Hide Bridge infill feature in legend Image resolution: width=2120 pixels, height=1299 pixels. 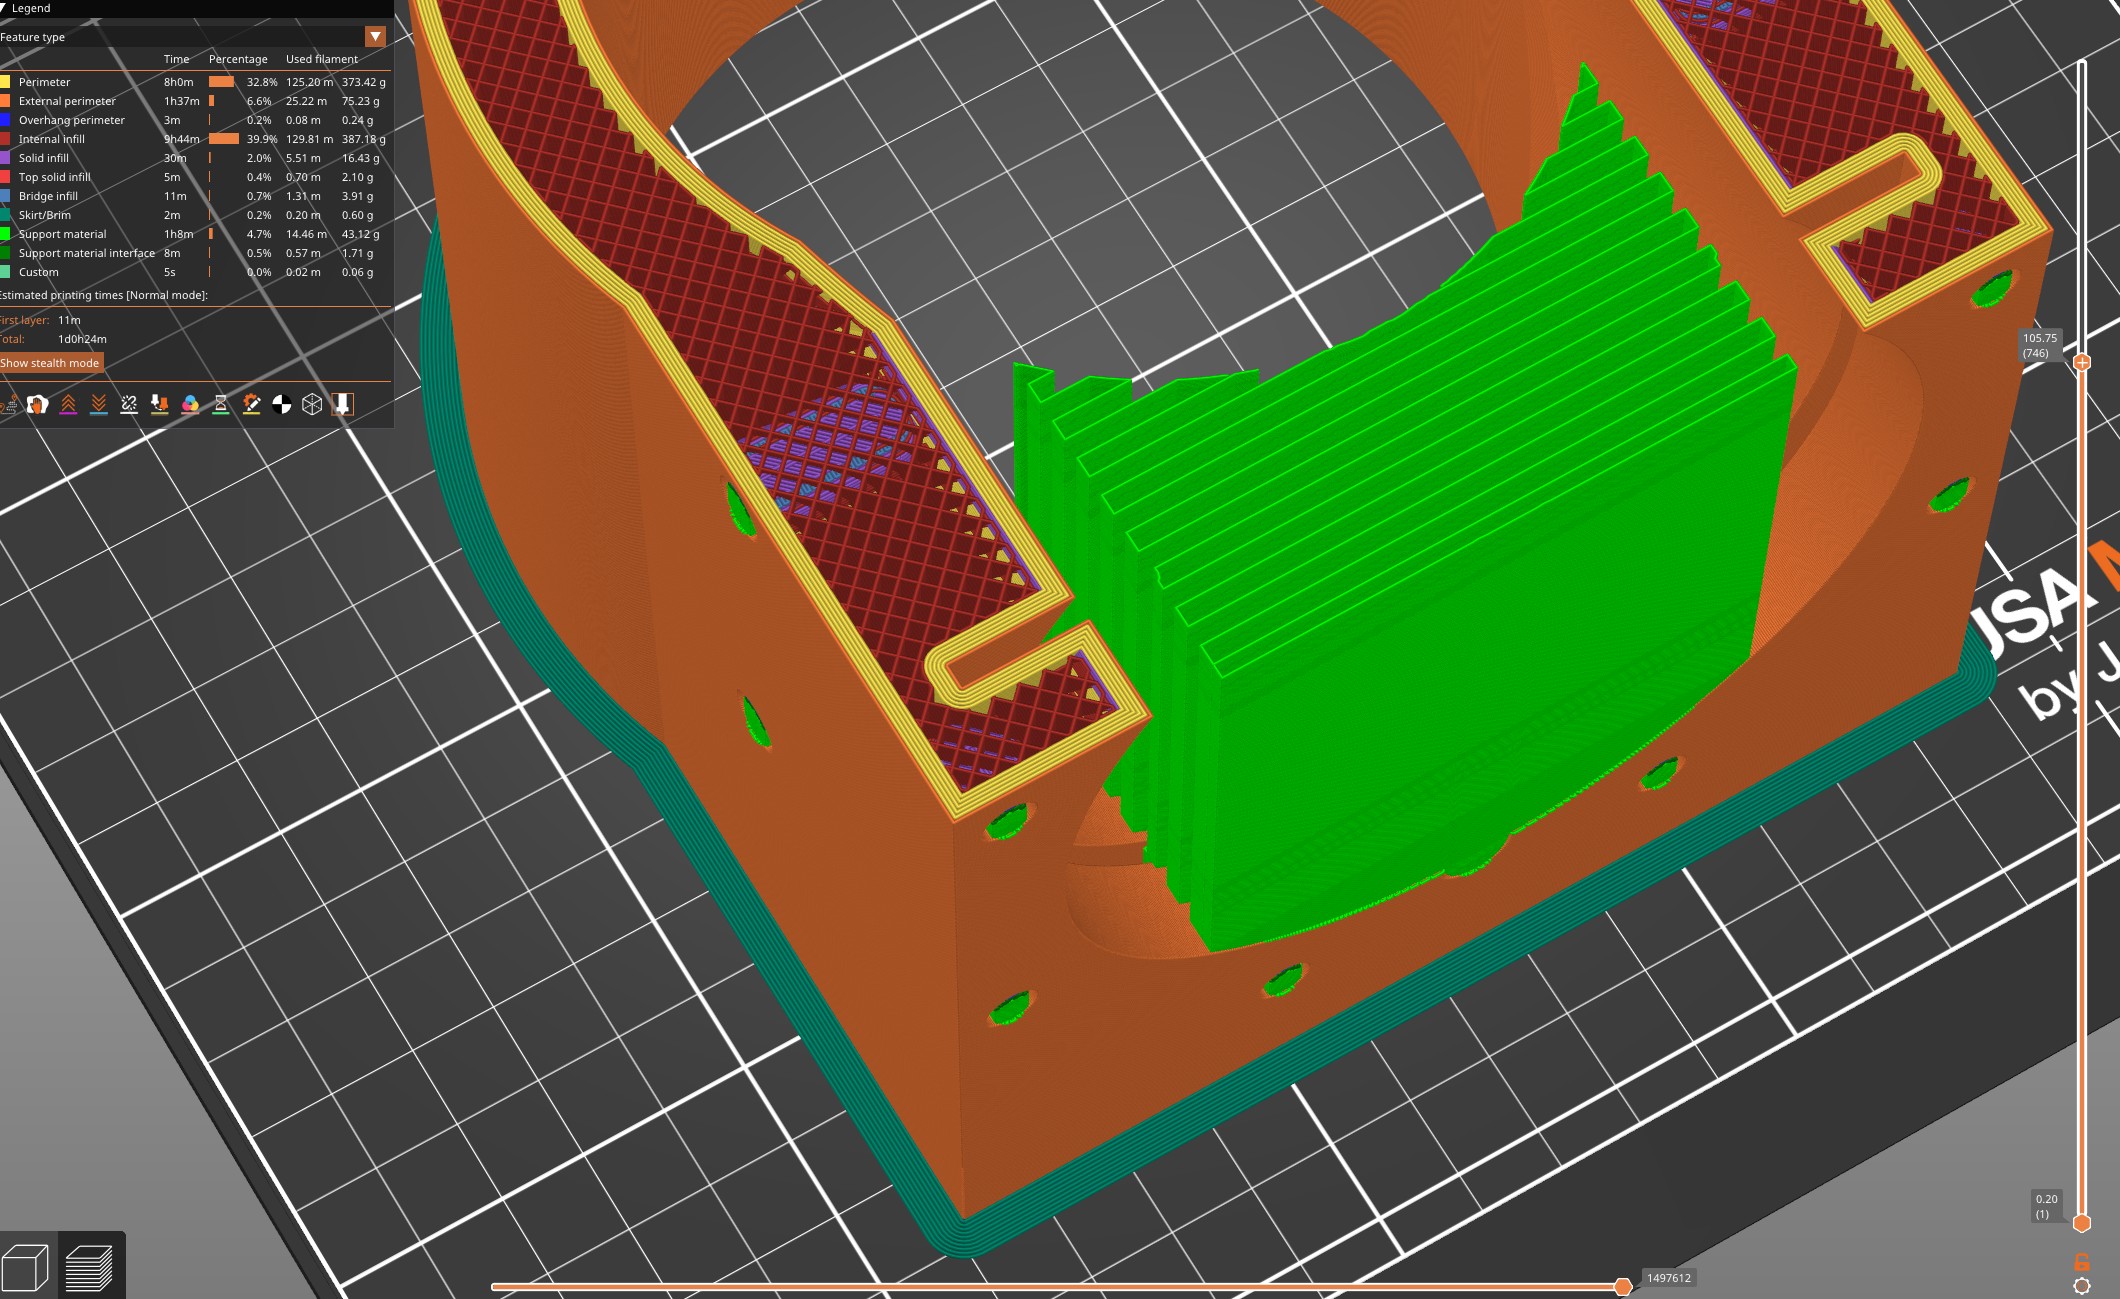[x=193, y=196]
